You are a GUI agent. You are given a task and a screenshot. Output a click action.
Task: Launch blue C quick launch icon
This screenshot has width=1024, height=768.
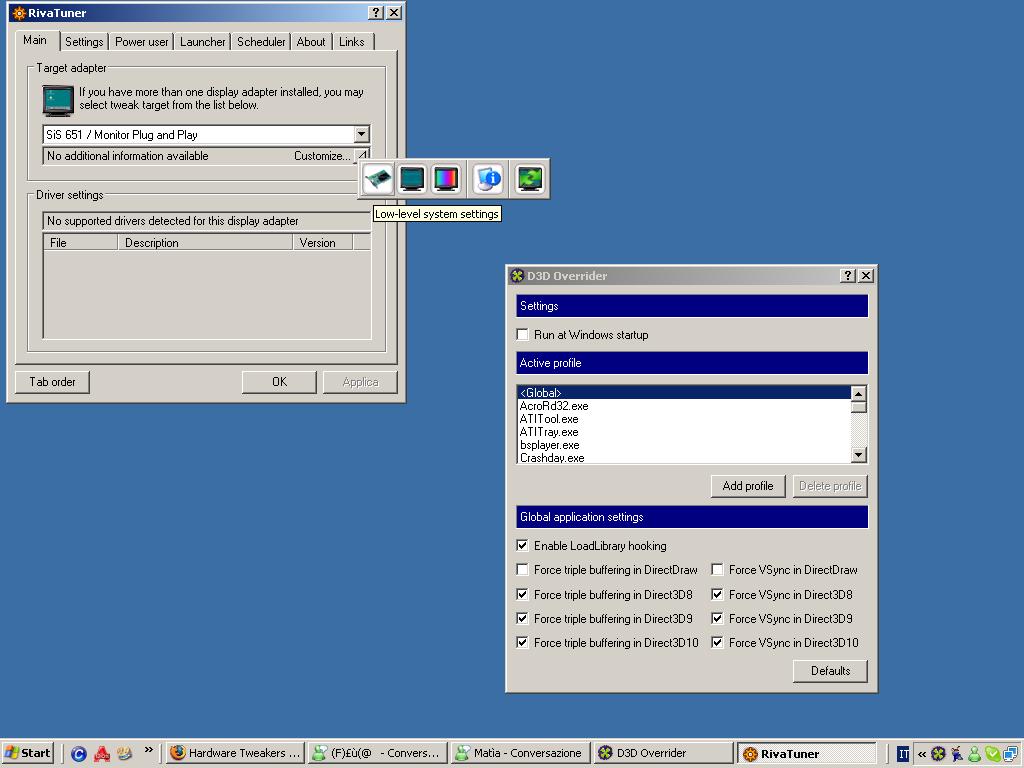pos(78,754)
